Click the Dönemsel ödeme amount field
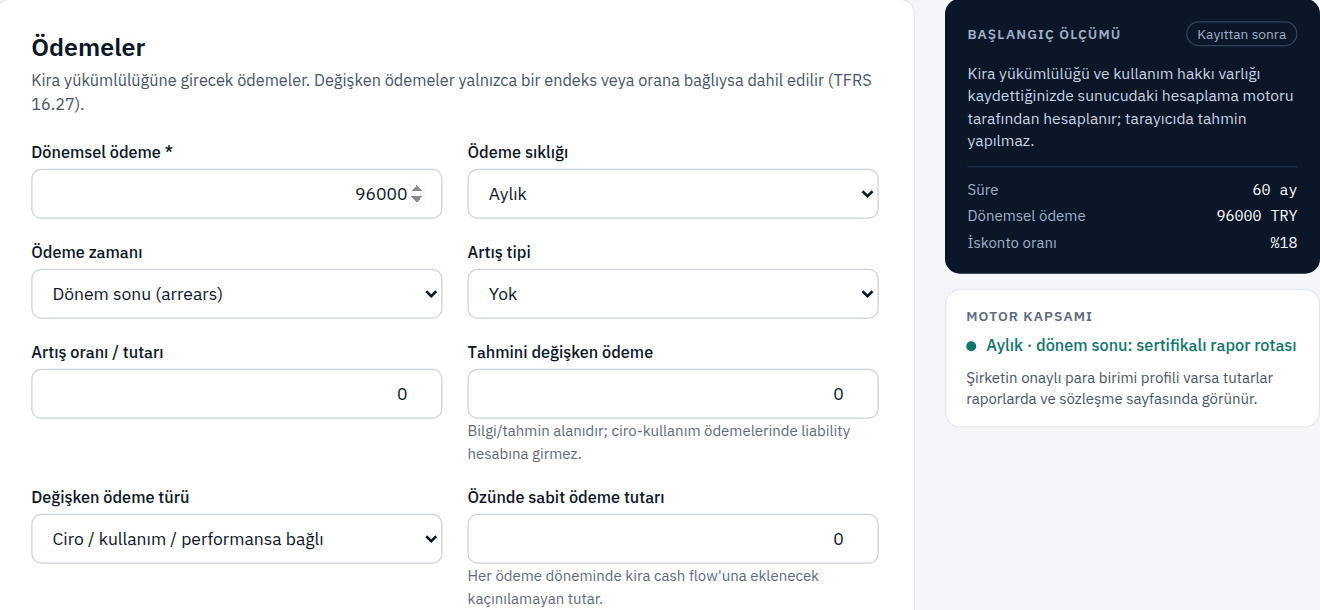 tap(236, 194)
